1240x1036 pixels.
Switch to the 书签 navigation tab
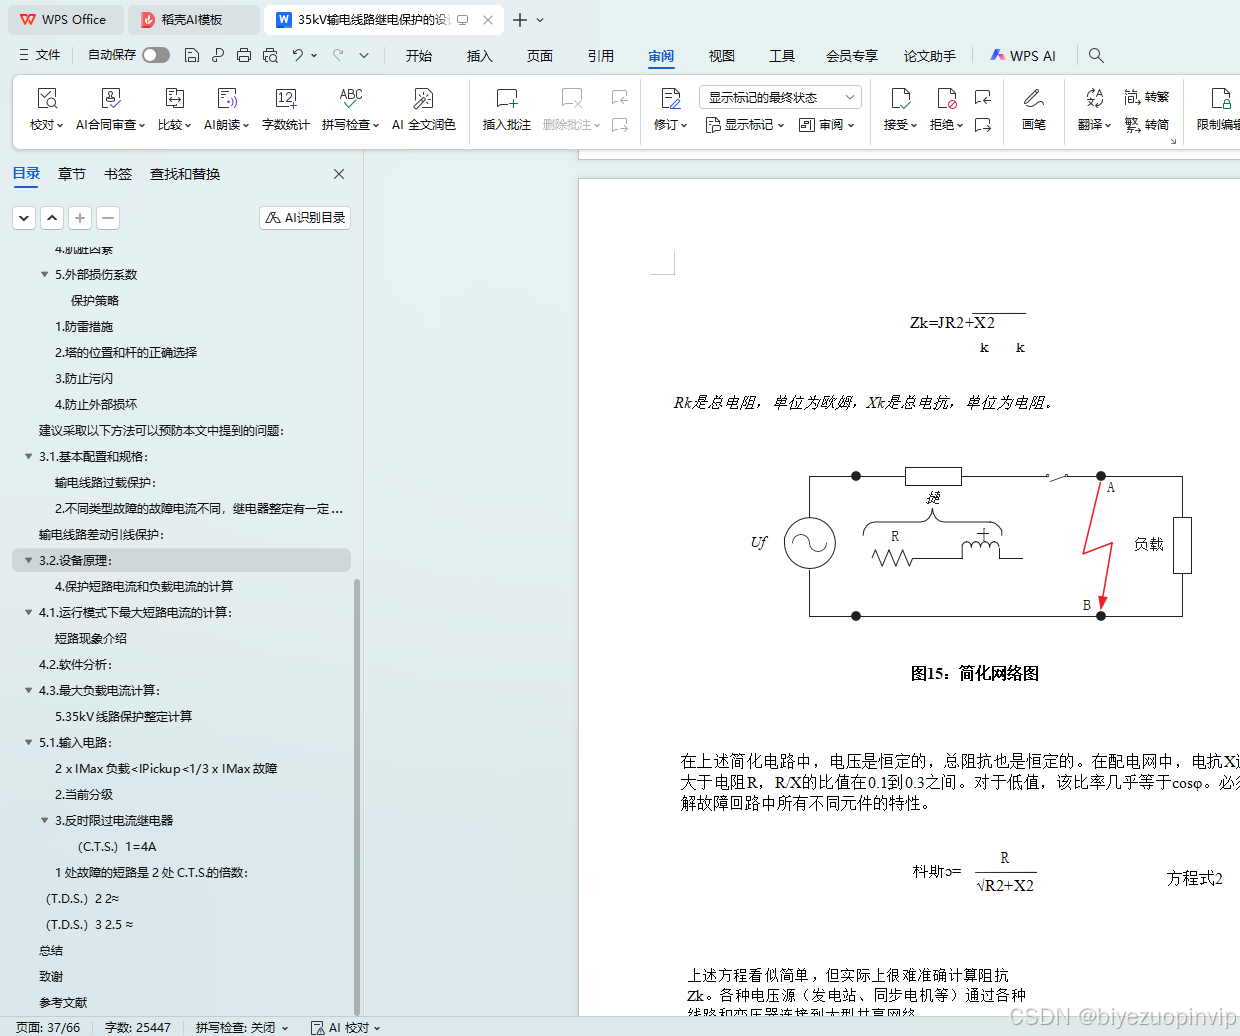click(118, 174)
